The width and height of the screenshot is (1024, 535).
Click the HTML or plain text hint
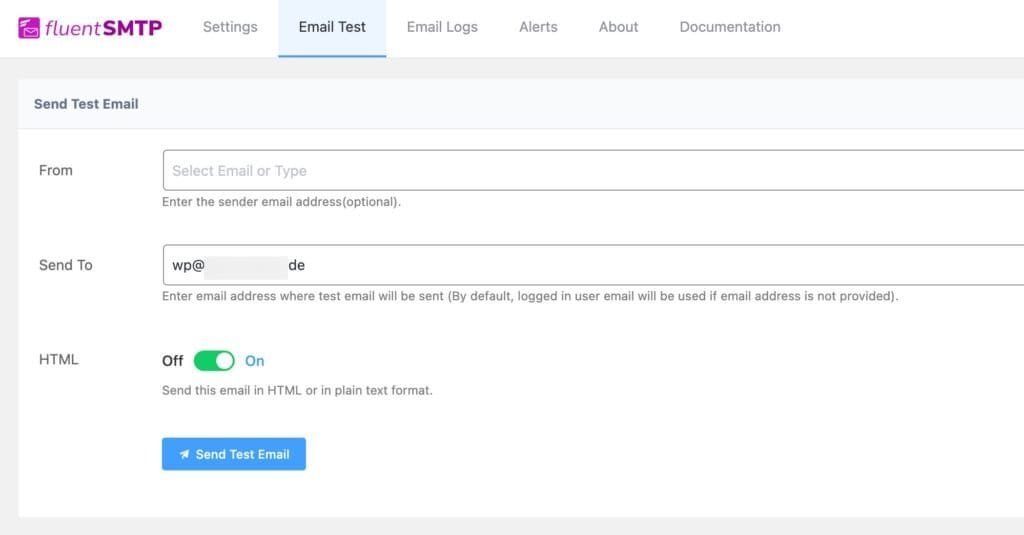click(297, 391)
